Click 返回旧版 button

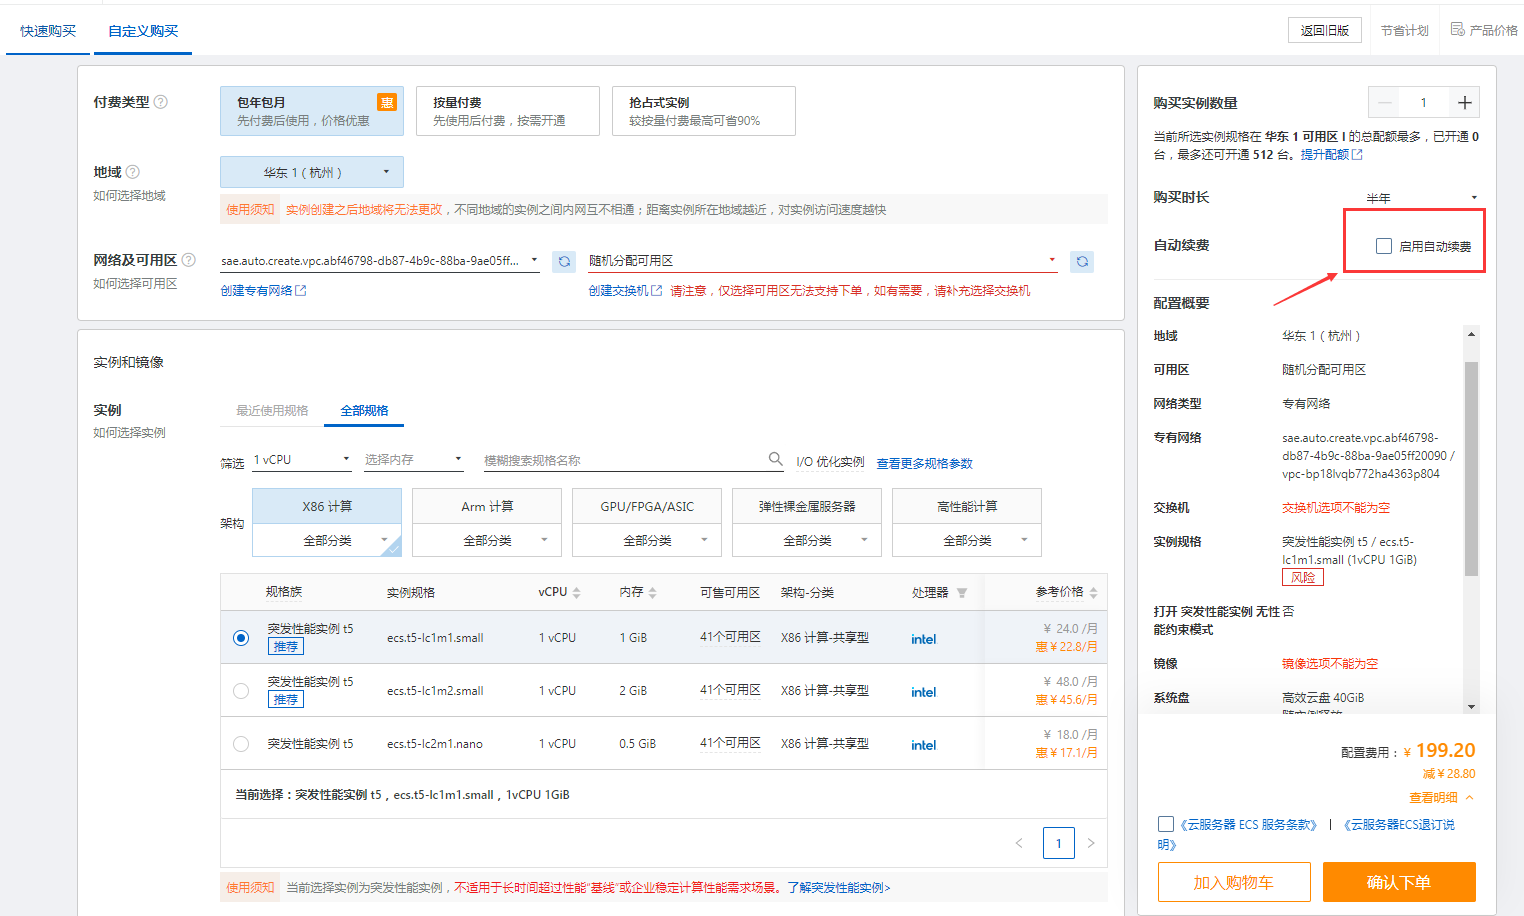(1324, 30)
